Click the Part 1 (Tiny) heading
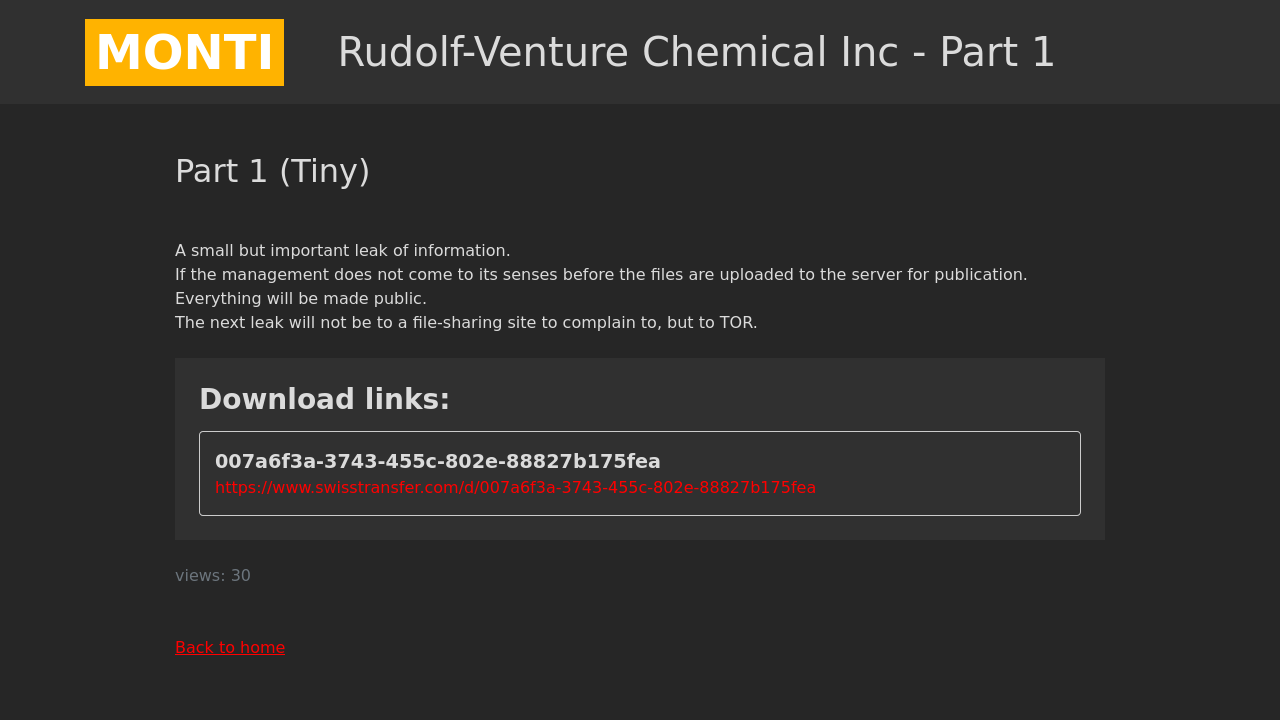 pyautogui.click(x=272, y=171)
